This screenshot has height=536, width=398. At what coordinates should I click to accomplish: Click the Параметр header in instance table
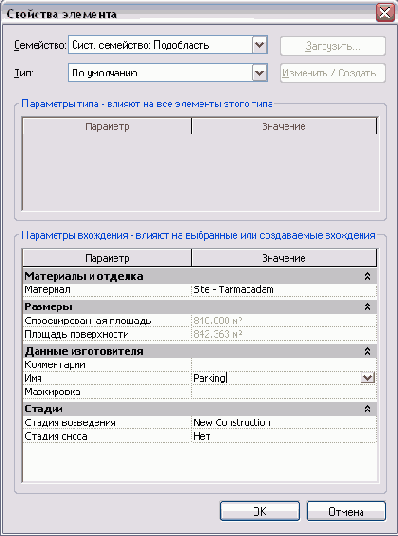coord(107,258)
